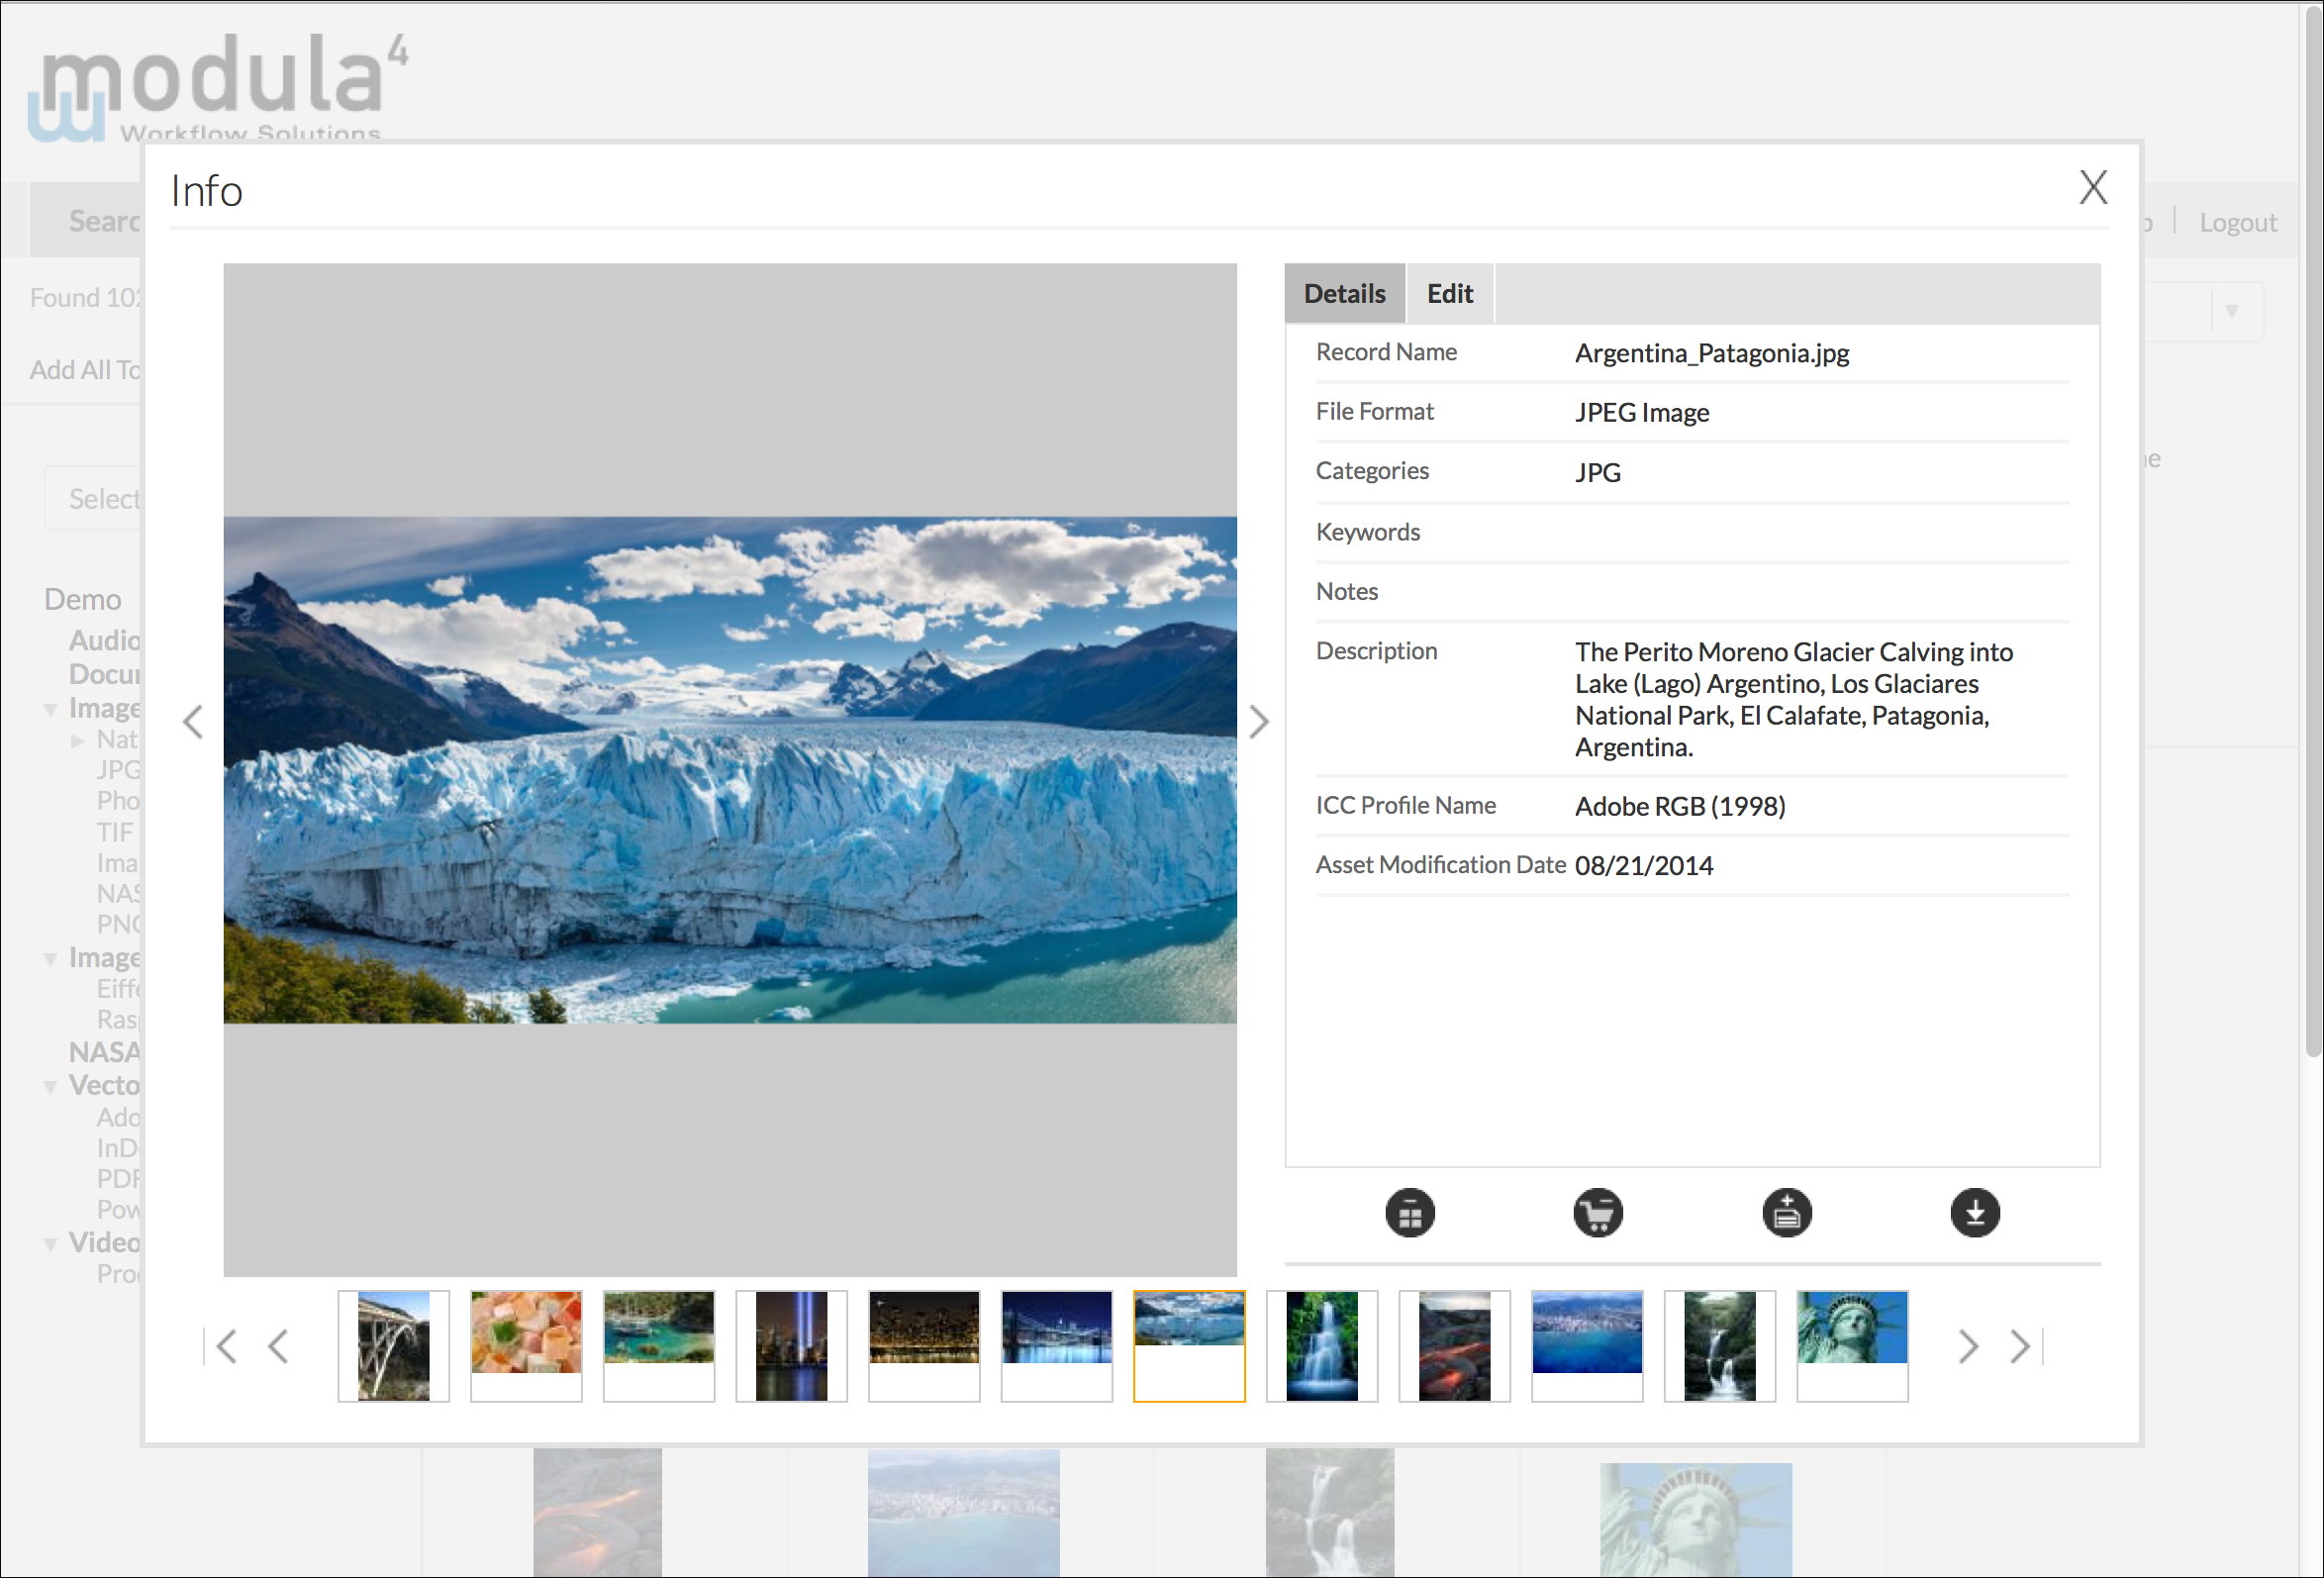Screen dimensions: 2324x1578
Task: Select the lava flow thumbnail
Action: (1454, 1346)
